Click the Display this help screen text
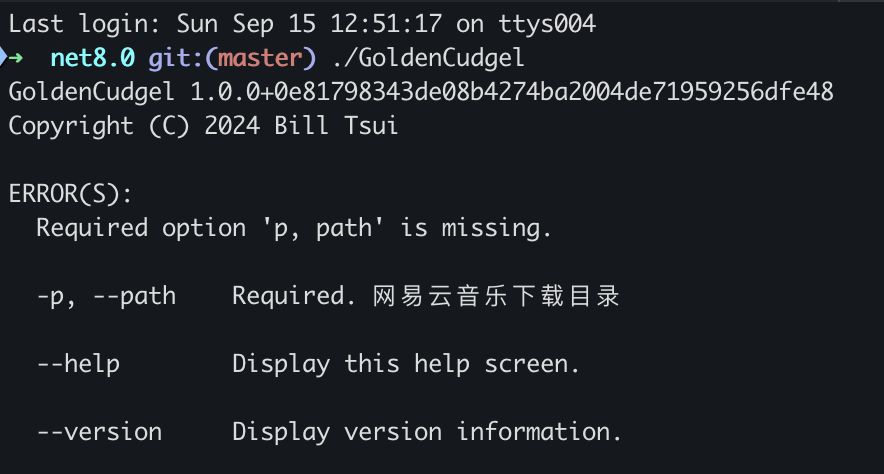This screenshot has width=884, height=474. [x=406, y=364]
